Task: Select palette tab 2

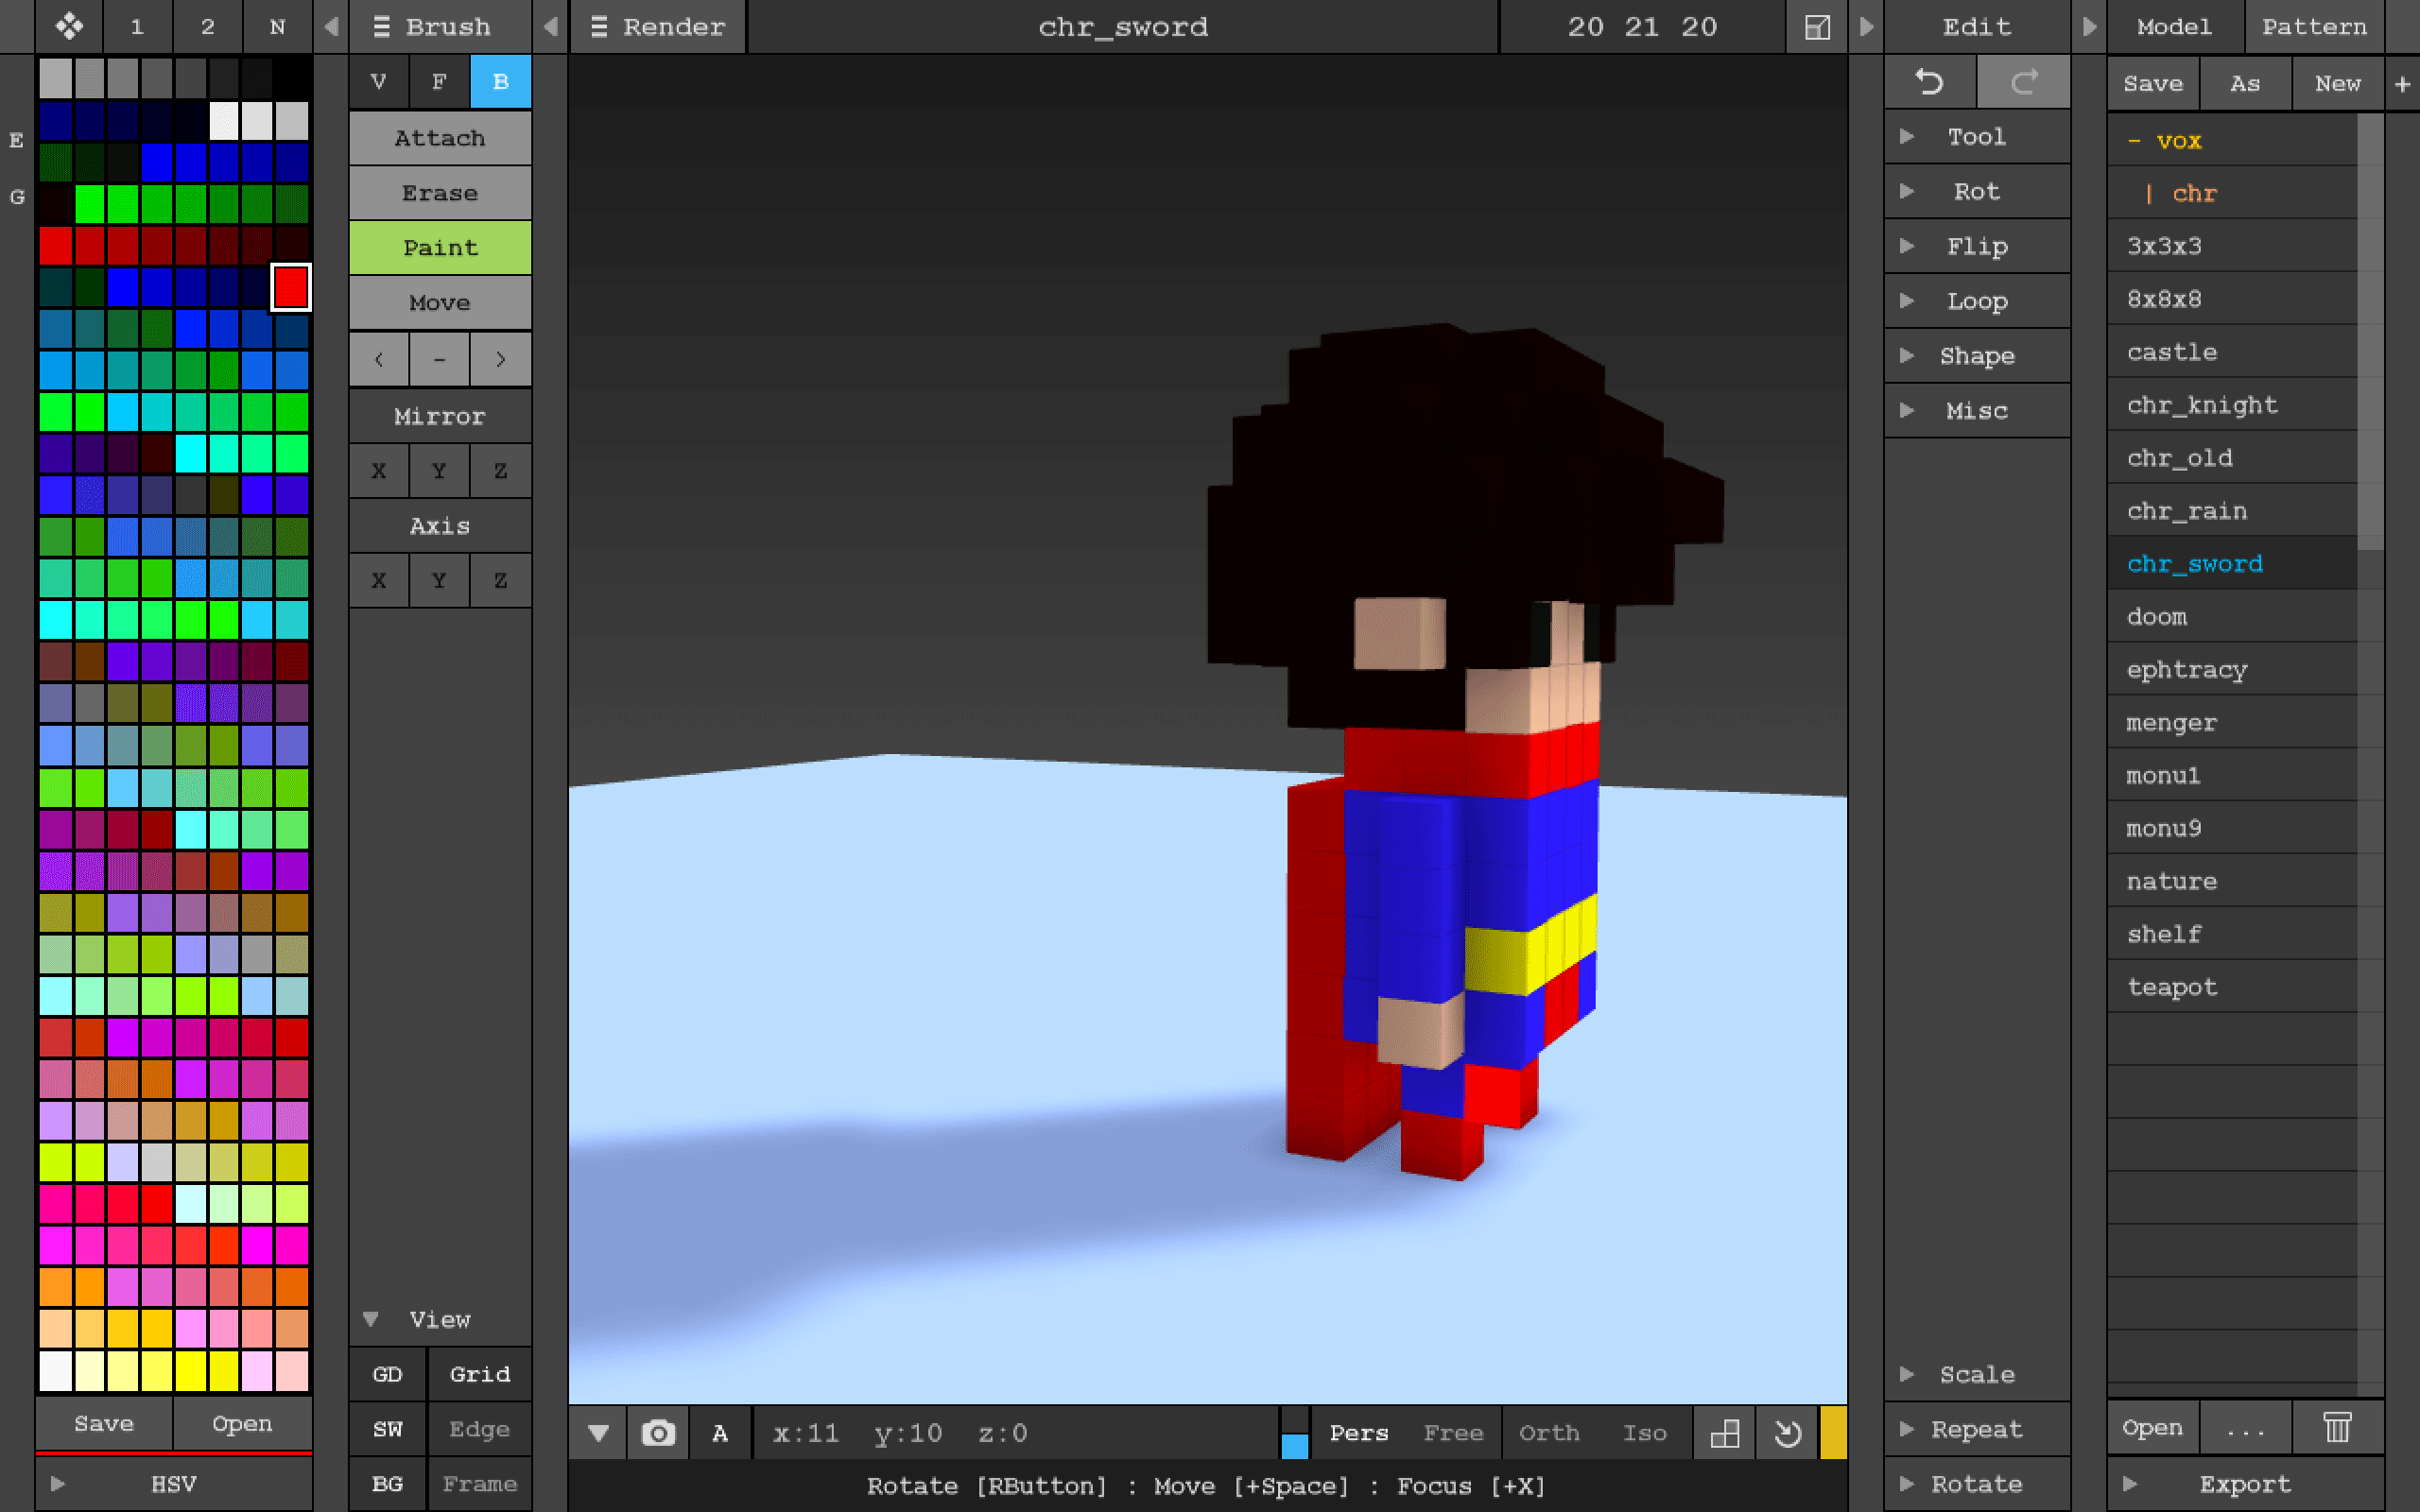Action: point(208,27)
